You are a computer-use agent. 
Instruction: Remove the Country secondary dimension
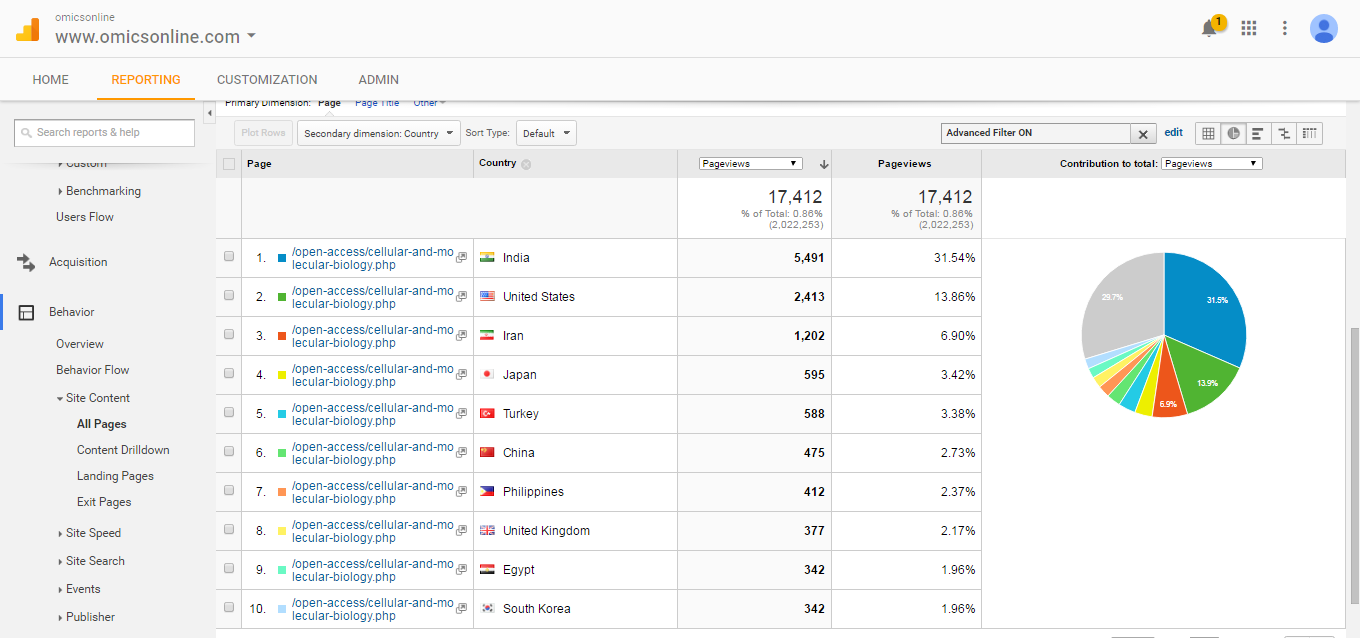tap(526, 164)
